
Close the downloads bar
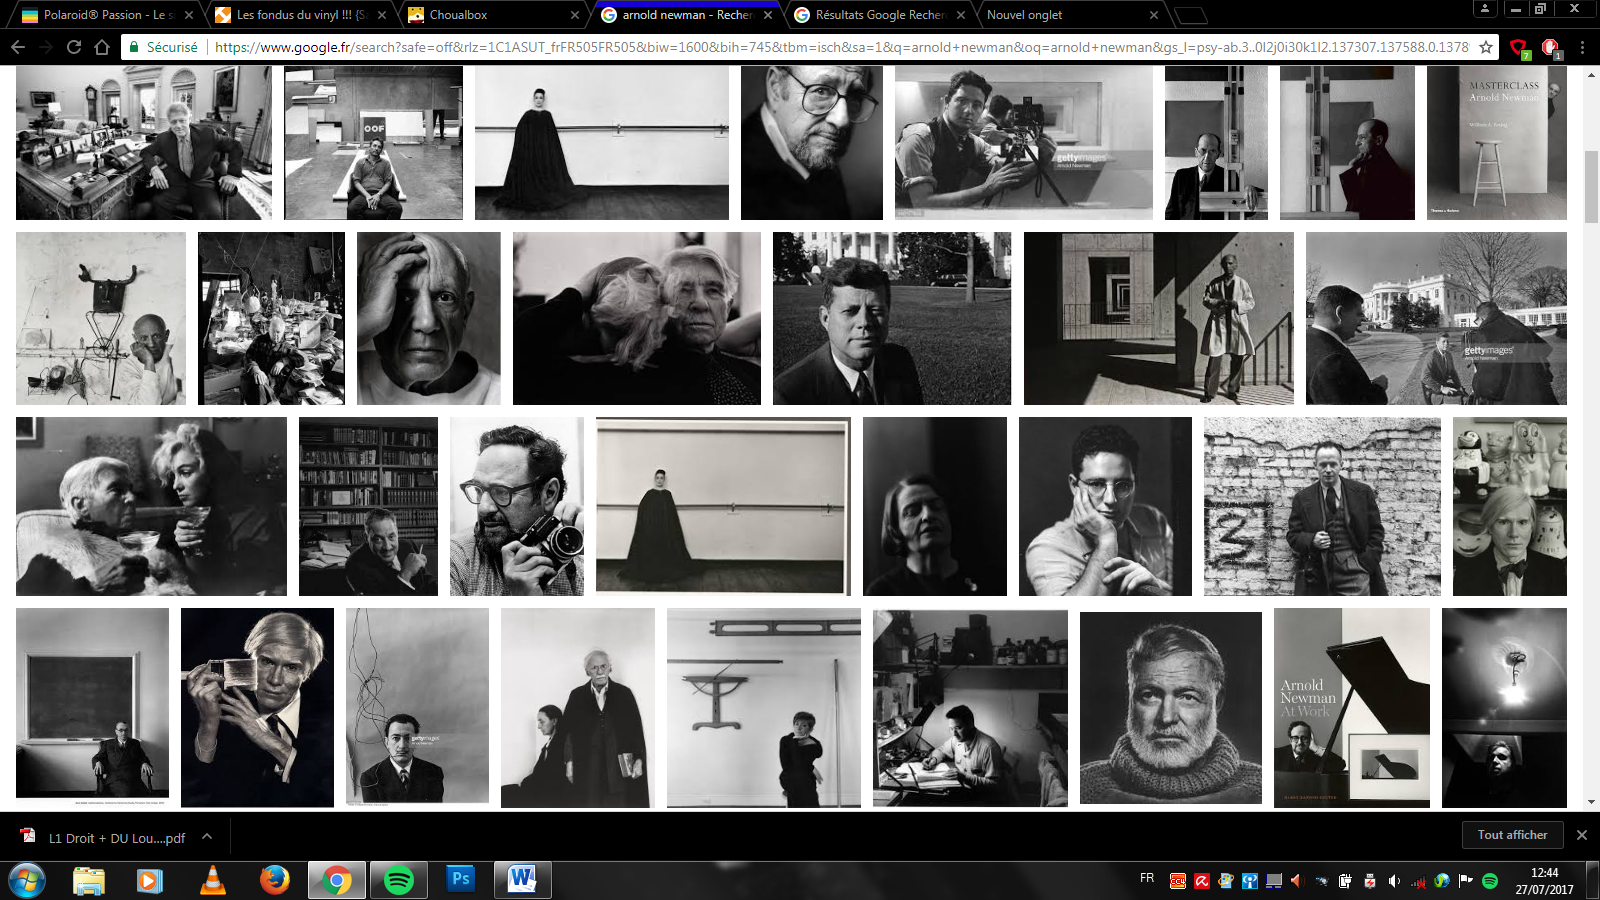pyautogui.click(x=1581, y=835)
